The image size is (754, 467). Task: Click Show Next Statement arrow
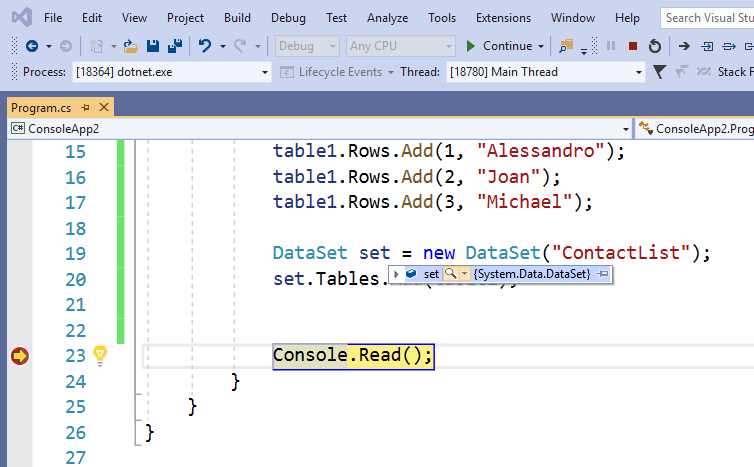point(684,46)
